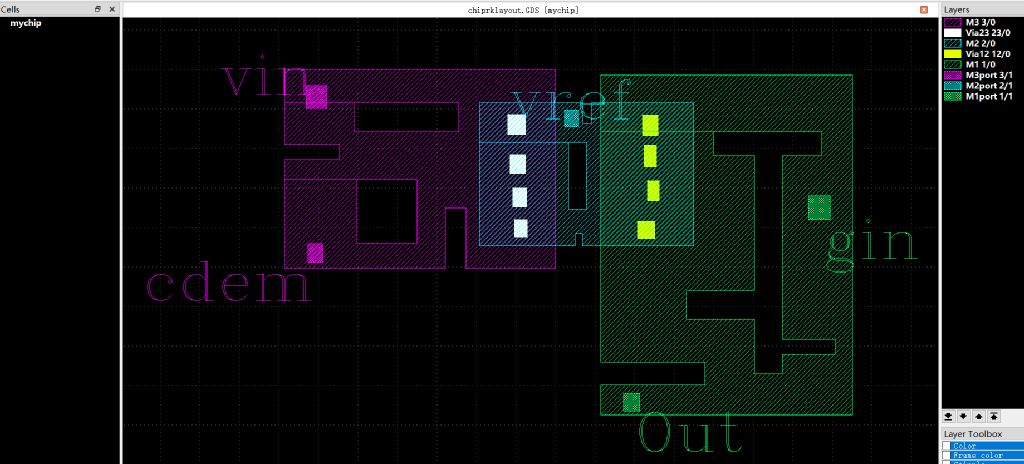
Task: Close the Cells panel
Action: tap(110, 9)
